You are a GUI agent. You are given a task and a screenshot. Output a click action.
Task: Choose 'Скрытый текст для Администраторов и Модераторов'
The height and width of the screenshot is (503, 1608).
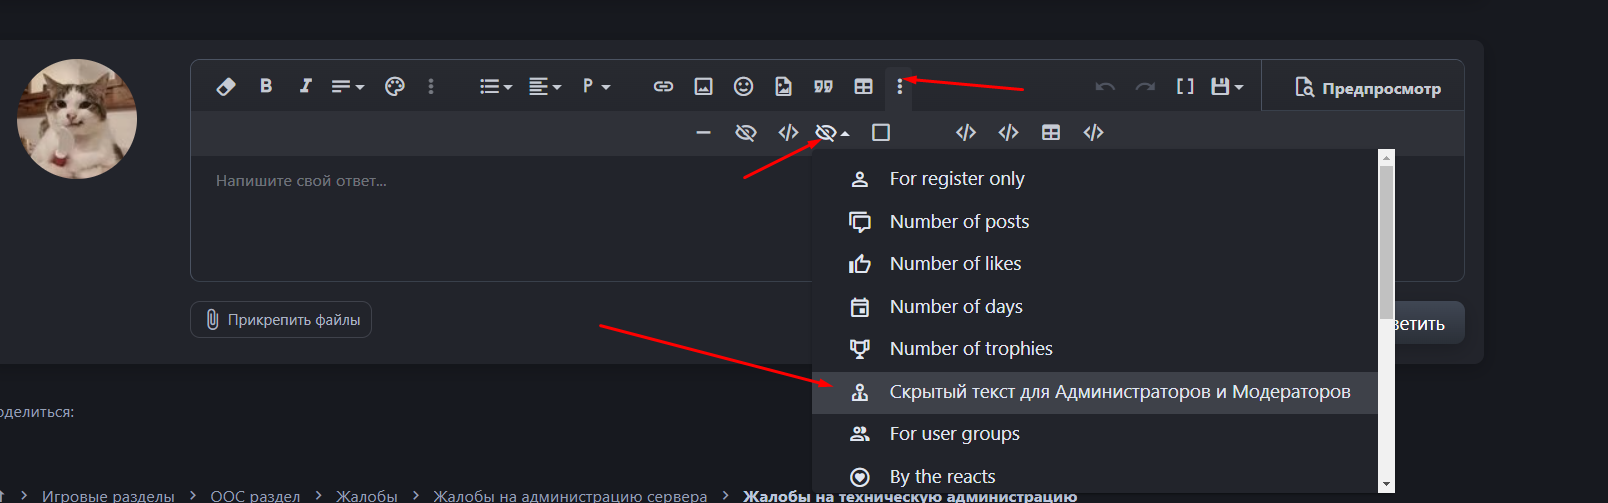coord(1119,392)
